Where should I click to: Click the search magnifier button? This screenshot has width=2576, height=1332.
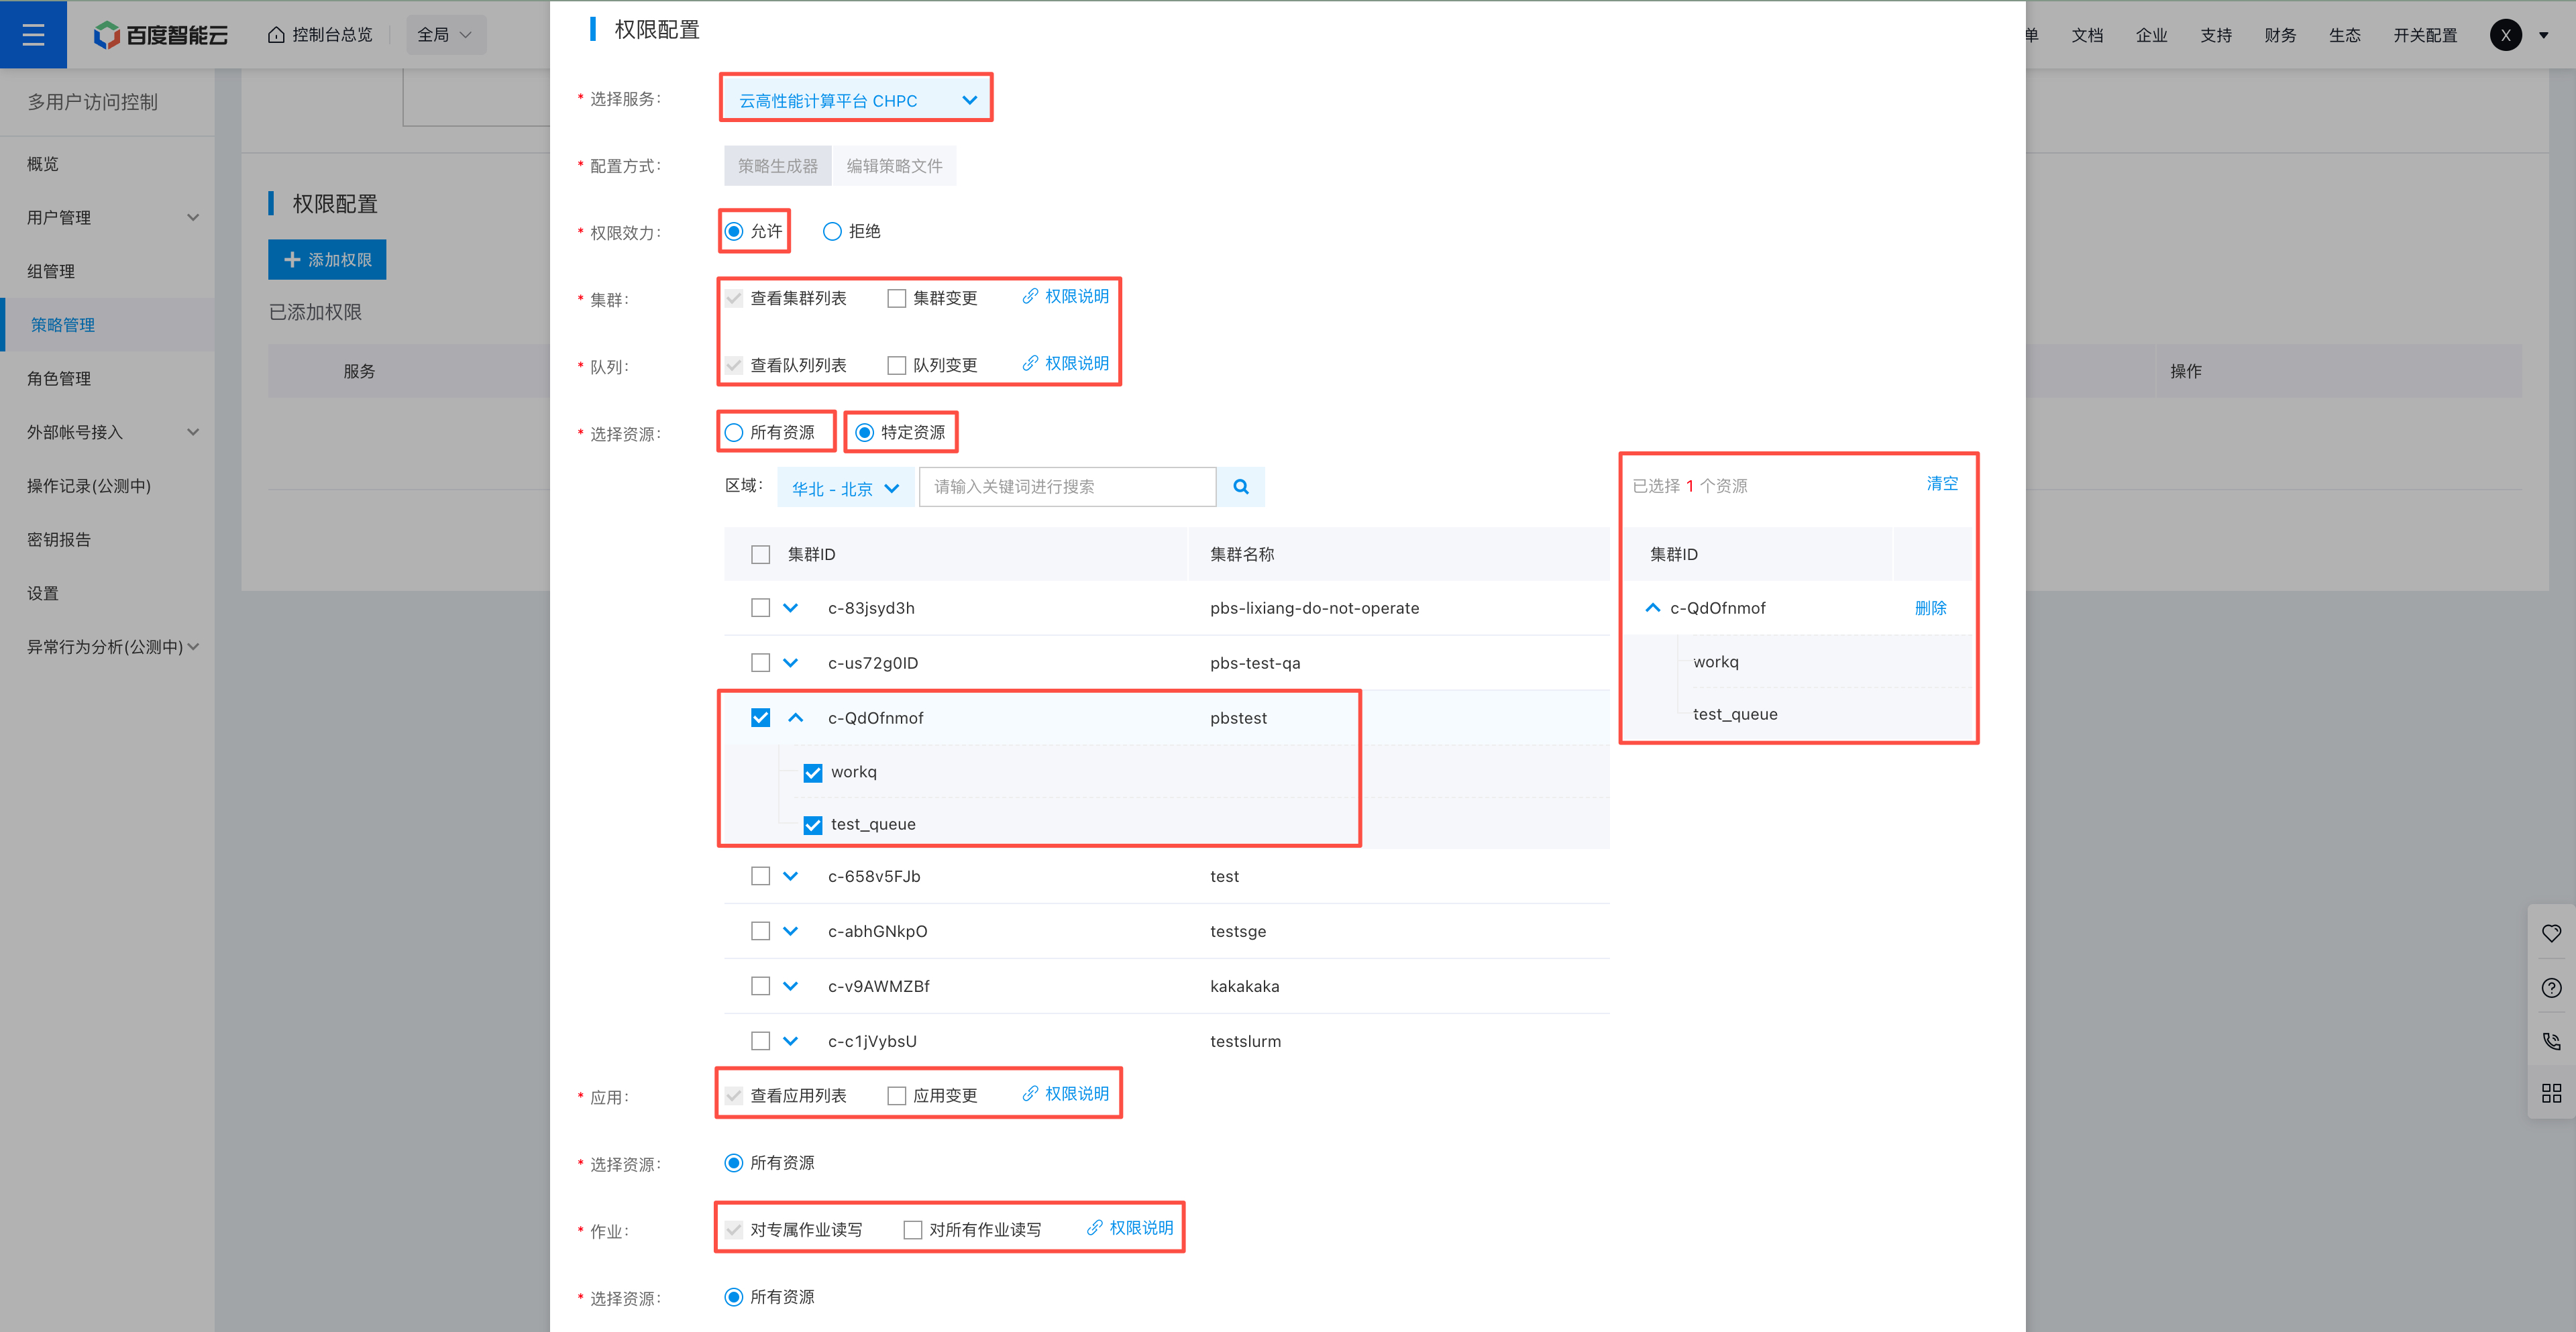[x=1241, y=487]
